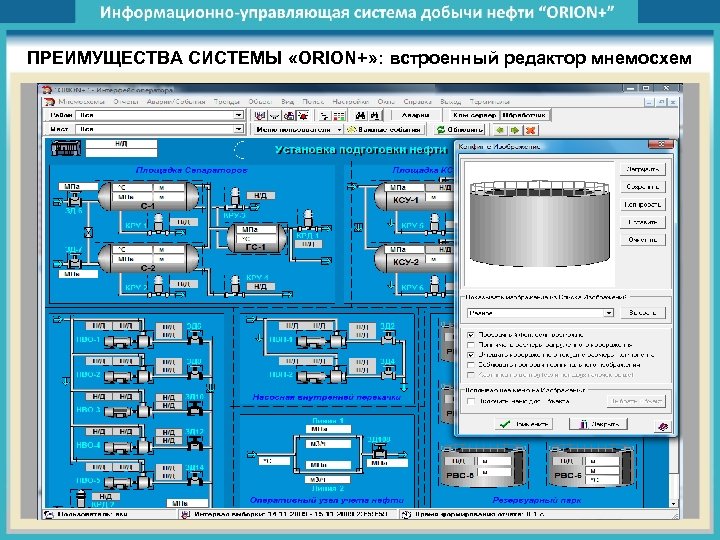Click the Н/Д field beside controller icon

pos(121,144)
